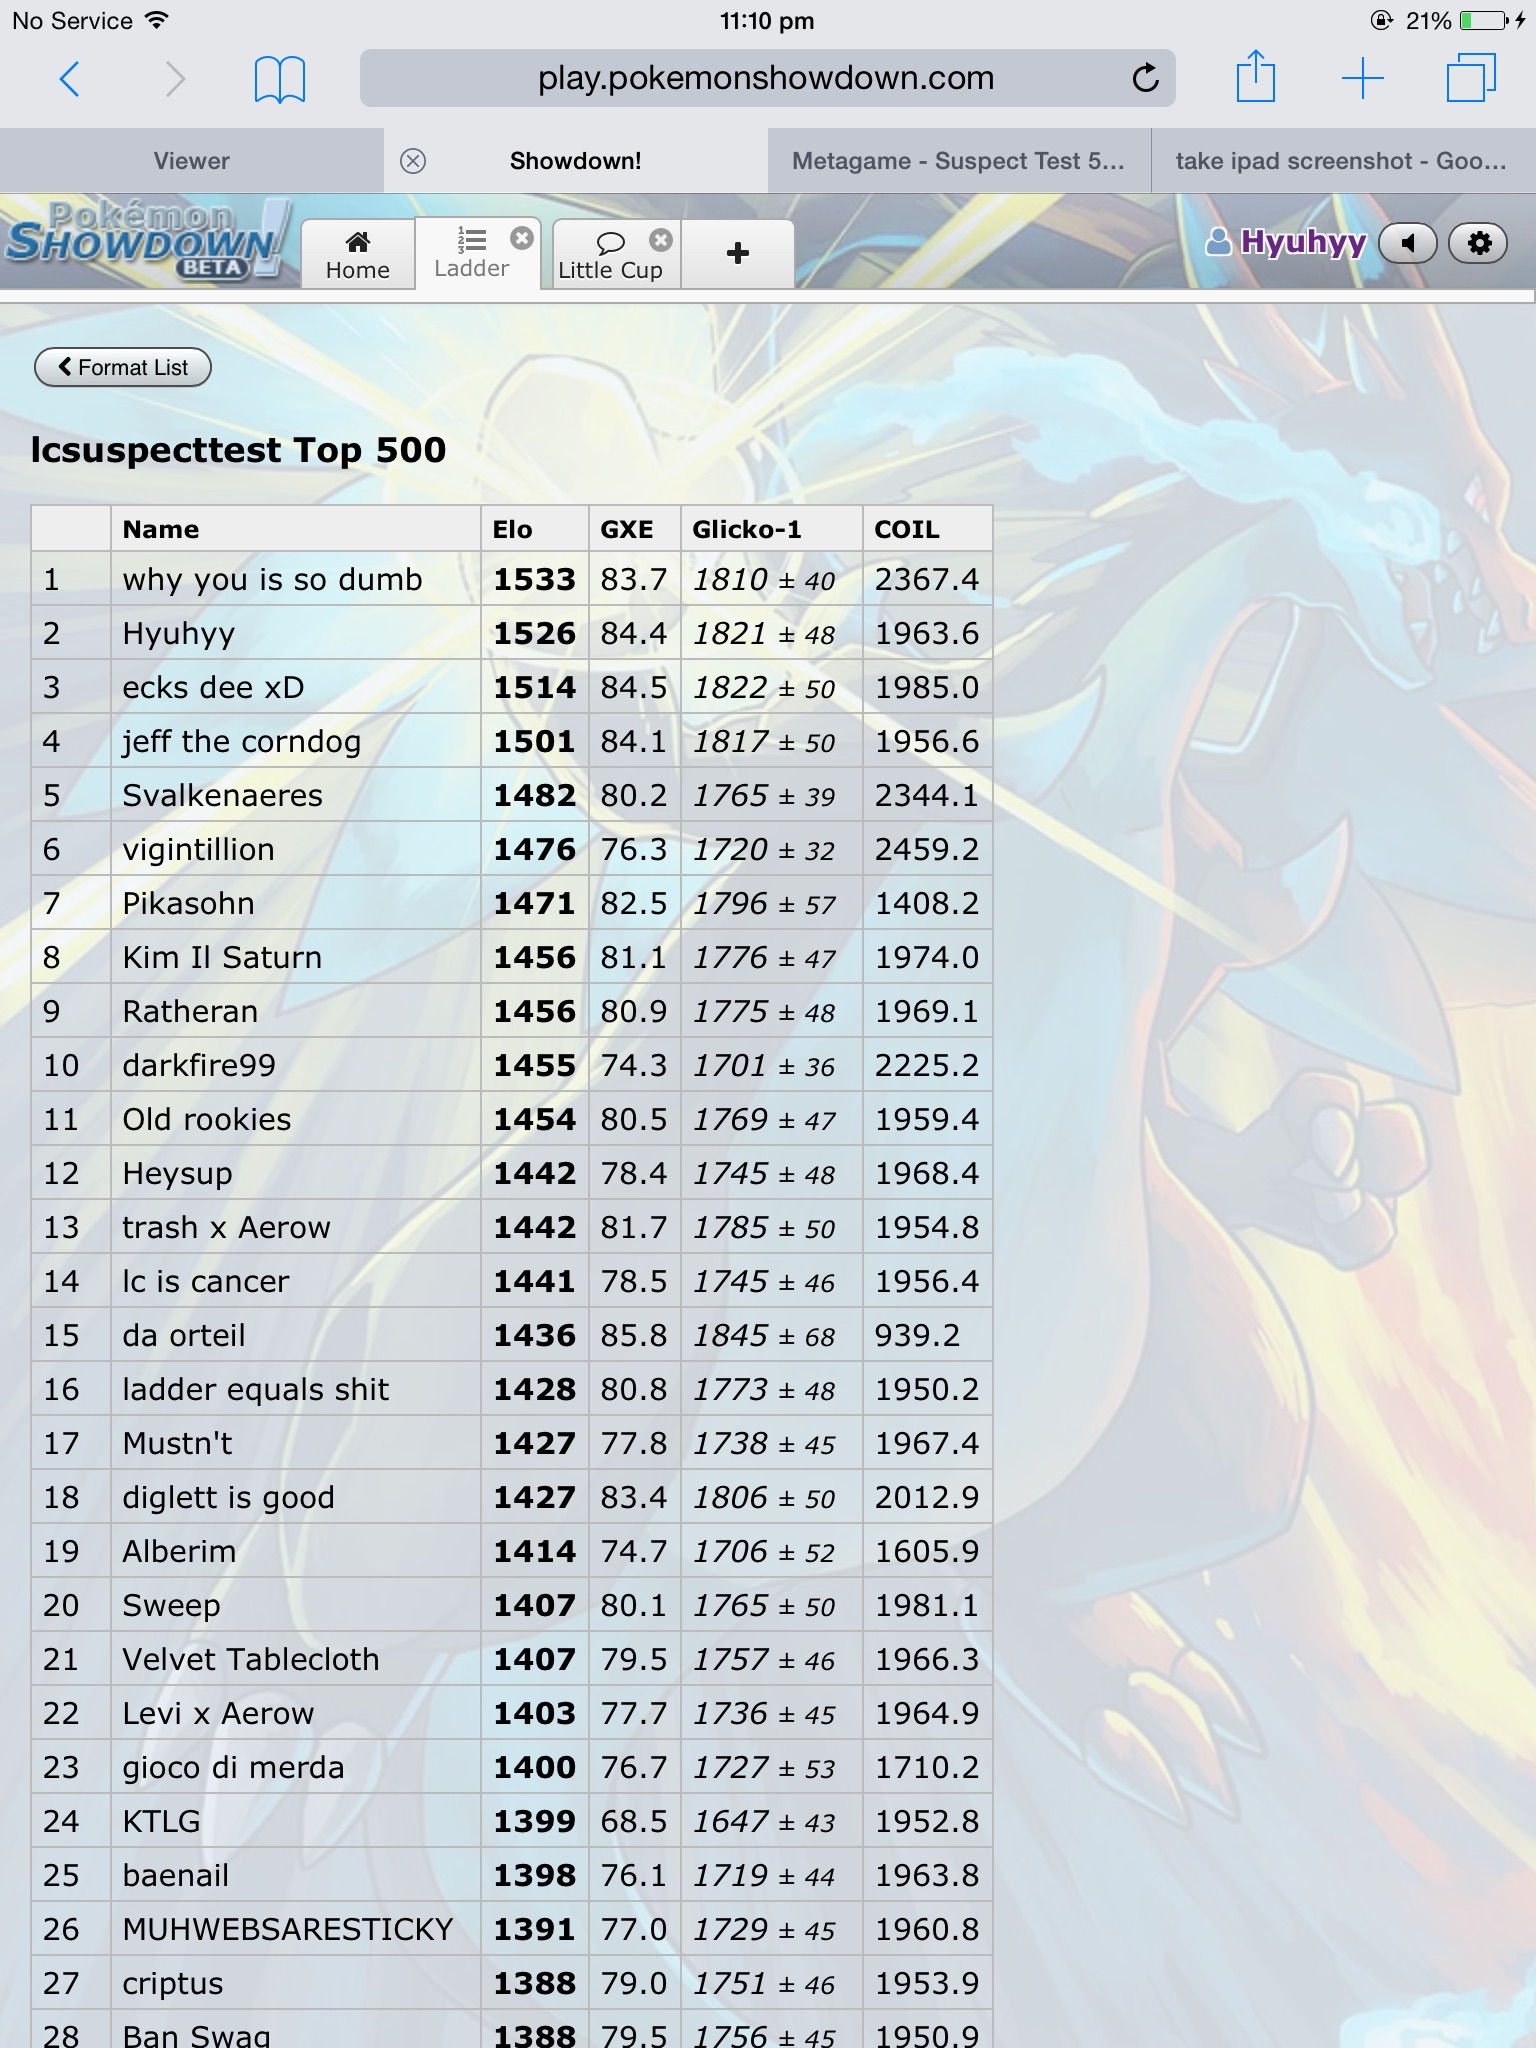Switch to take ipad screenshot tab
Image resolution: width=1536 pixels, height=2048 pixels.
1343,161
